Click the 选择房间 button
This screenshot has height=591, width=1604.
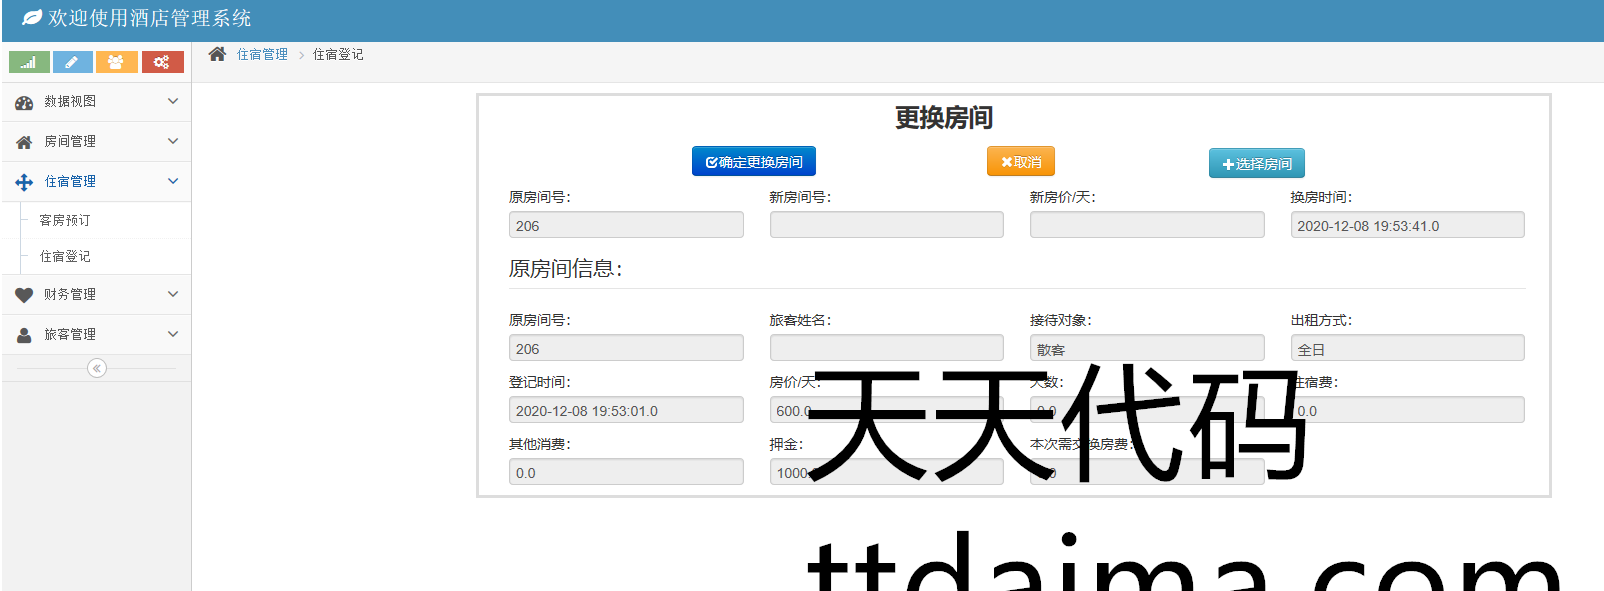tap(1257, 163)
